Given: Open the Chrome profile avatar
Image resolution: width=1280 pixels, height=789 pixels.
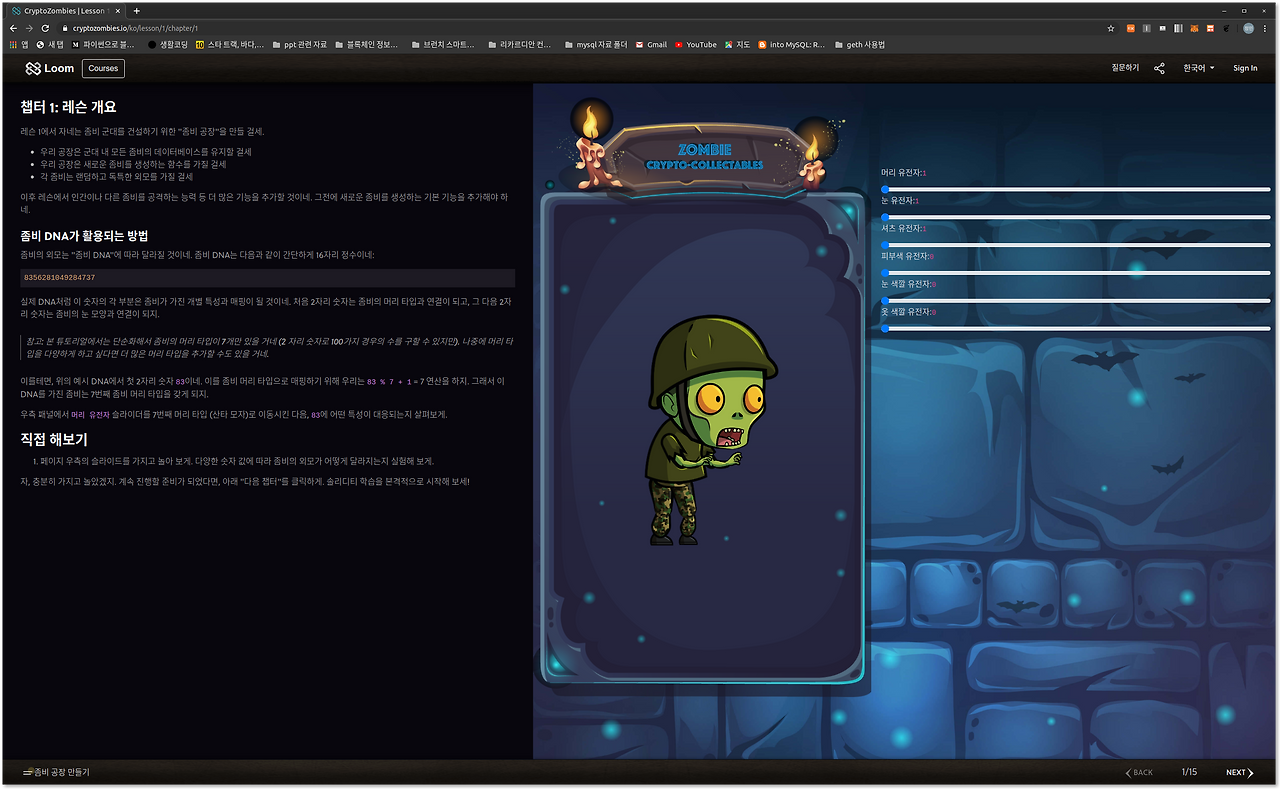Looking at the screenshot, I should click(1249, 28).
